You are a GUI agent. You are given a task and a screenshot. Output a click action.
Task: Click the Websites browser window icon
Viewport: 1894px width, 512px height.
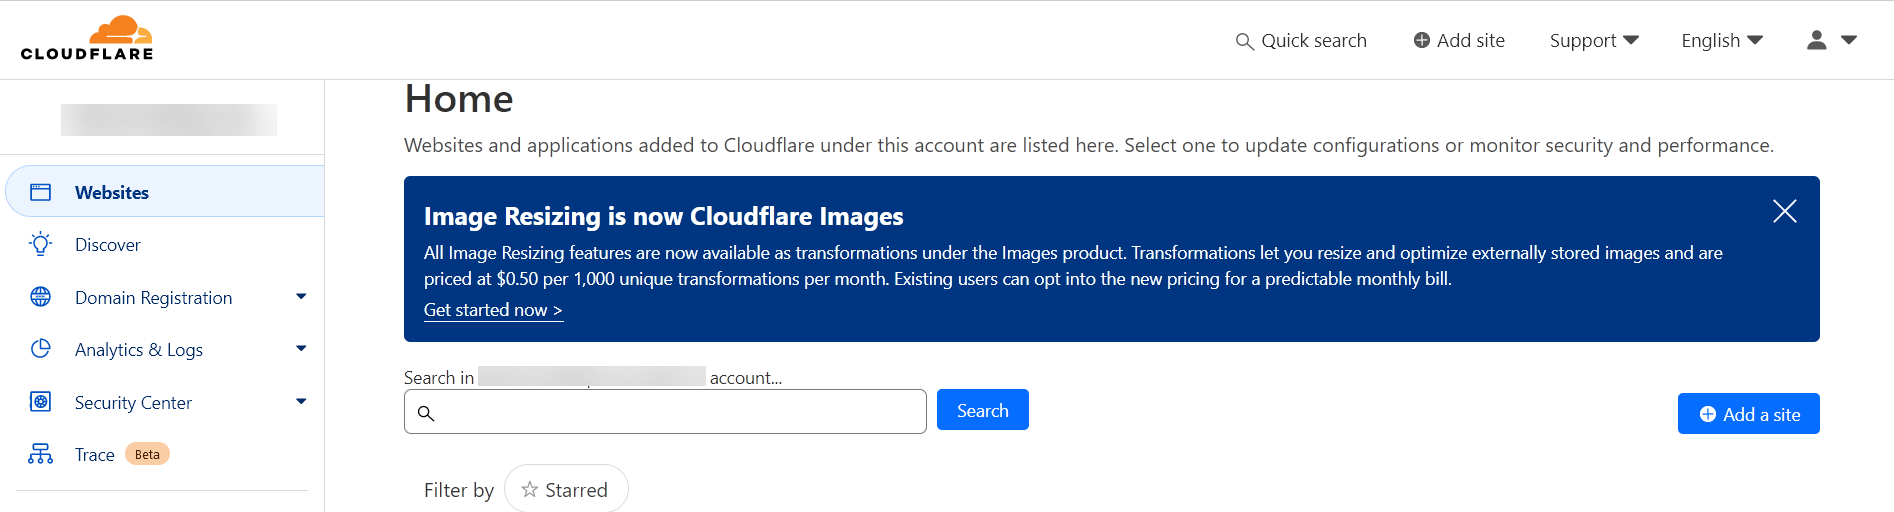pyautogui.click(x=40, y=192)
